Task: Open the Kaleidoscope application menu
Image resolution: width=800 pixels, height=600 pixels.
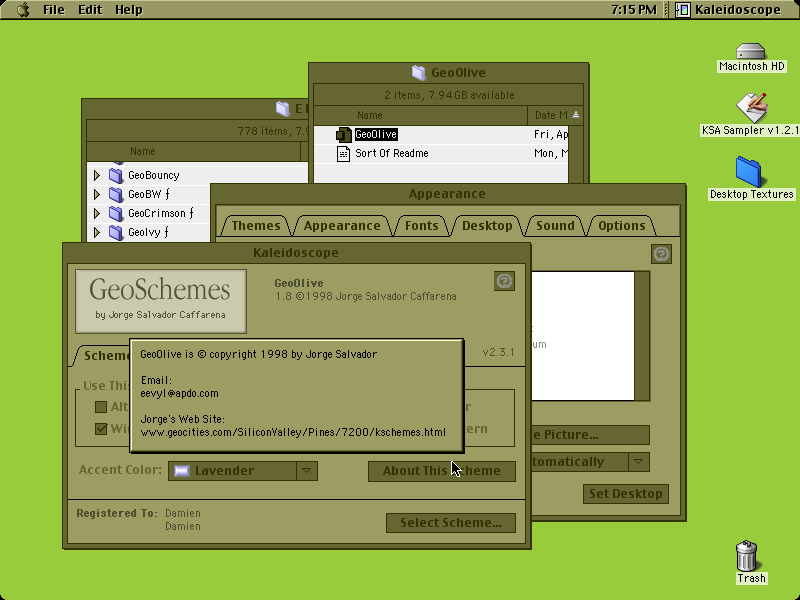Action: click(730, 10)
